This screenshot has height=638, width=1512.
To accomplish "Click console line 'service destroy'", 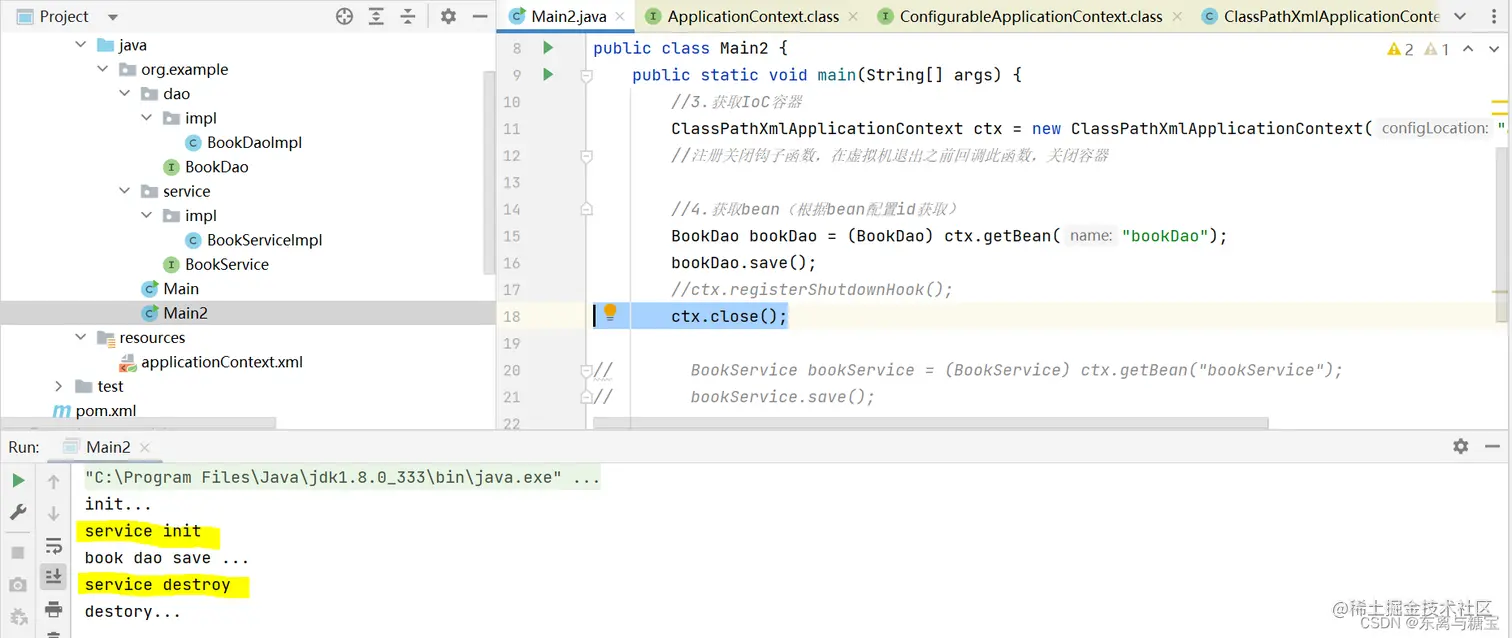I will coord(157,585).
